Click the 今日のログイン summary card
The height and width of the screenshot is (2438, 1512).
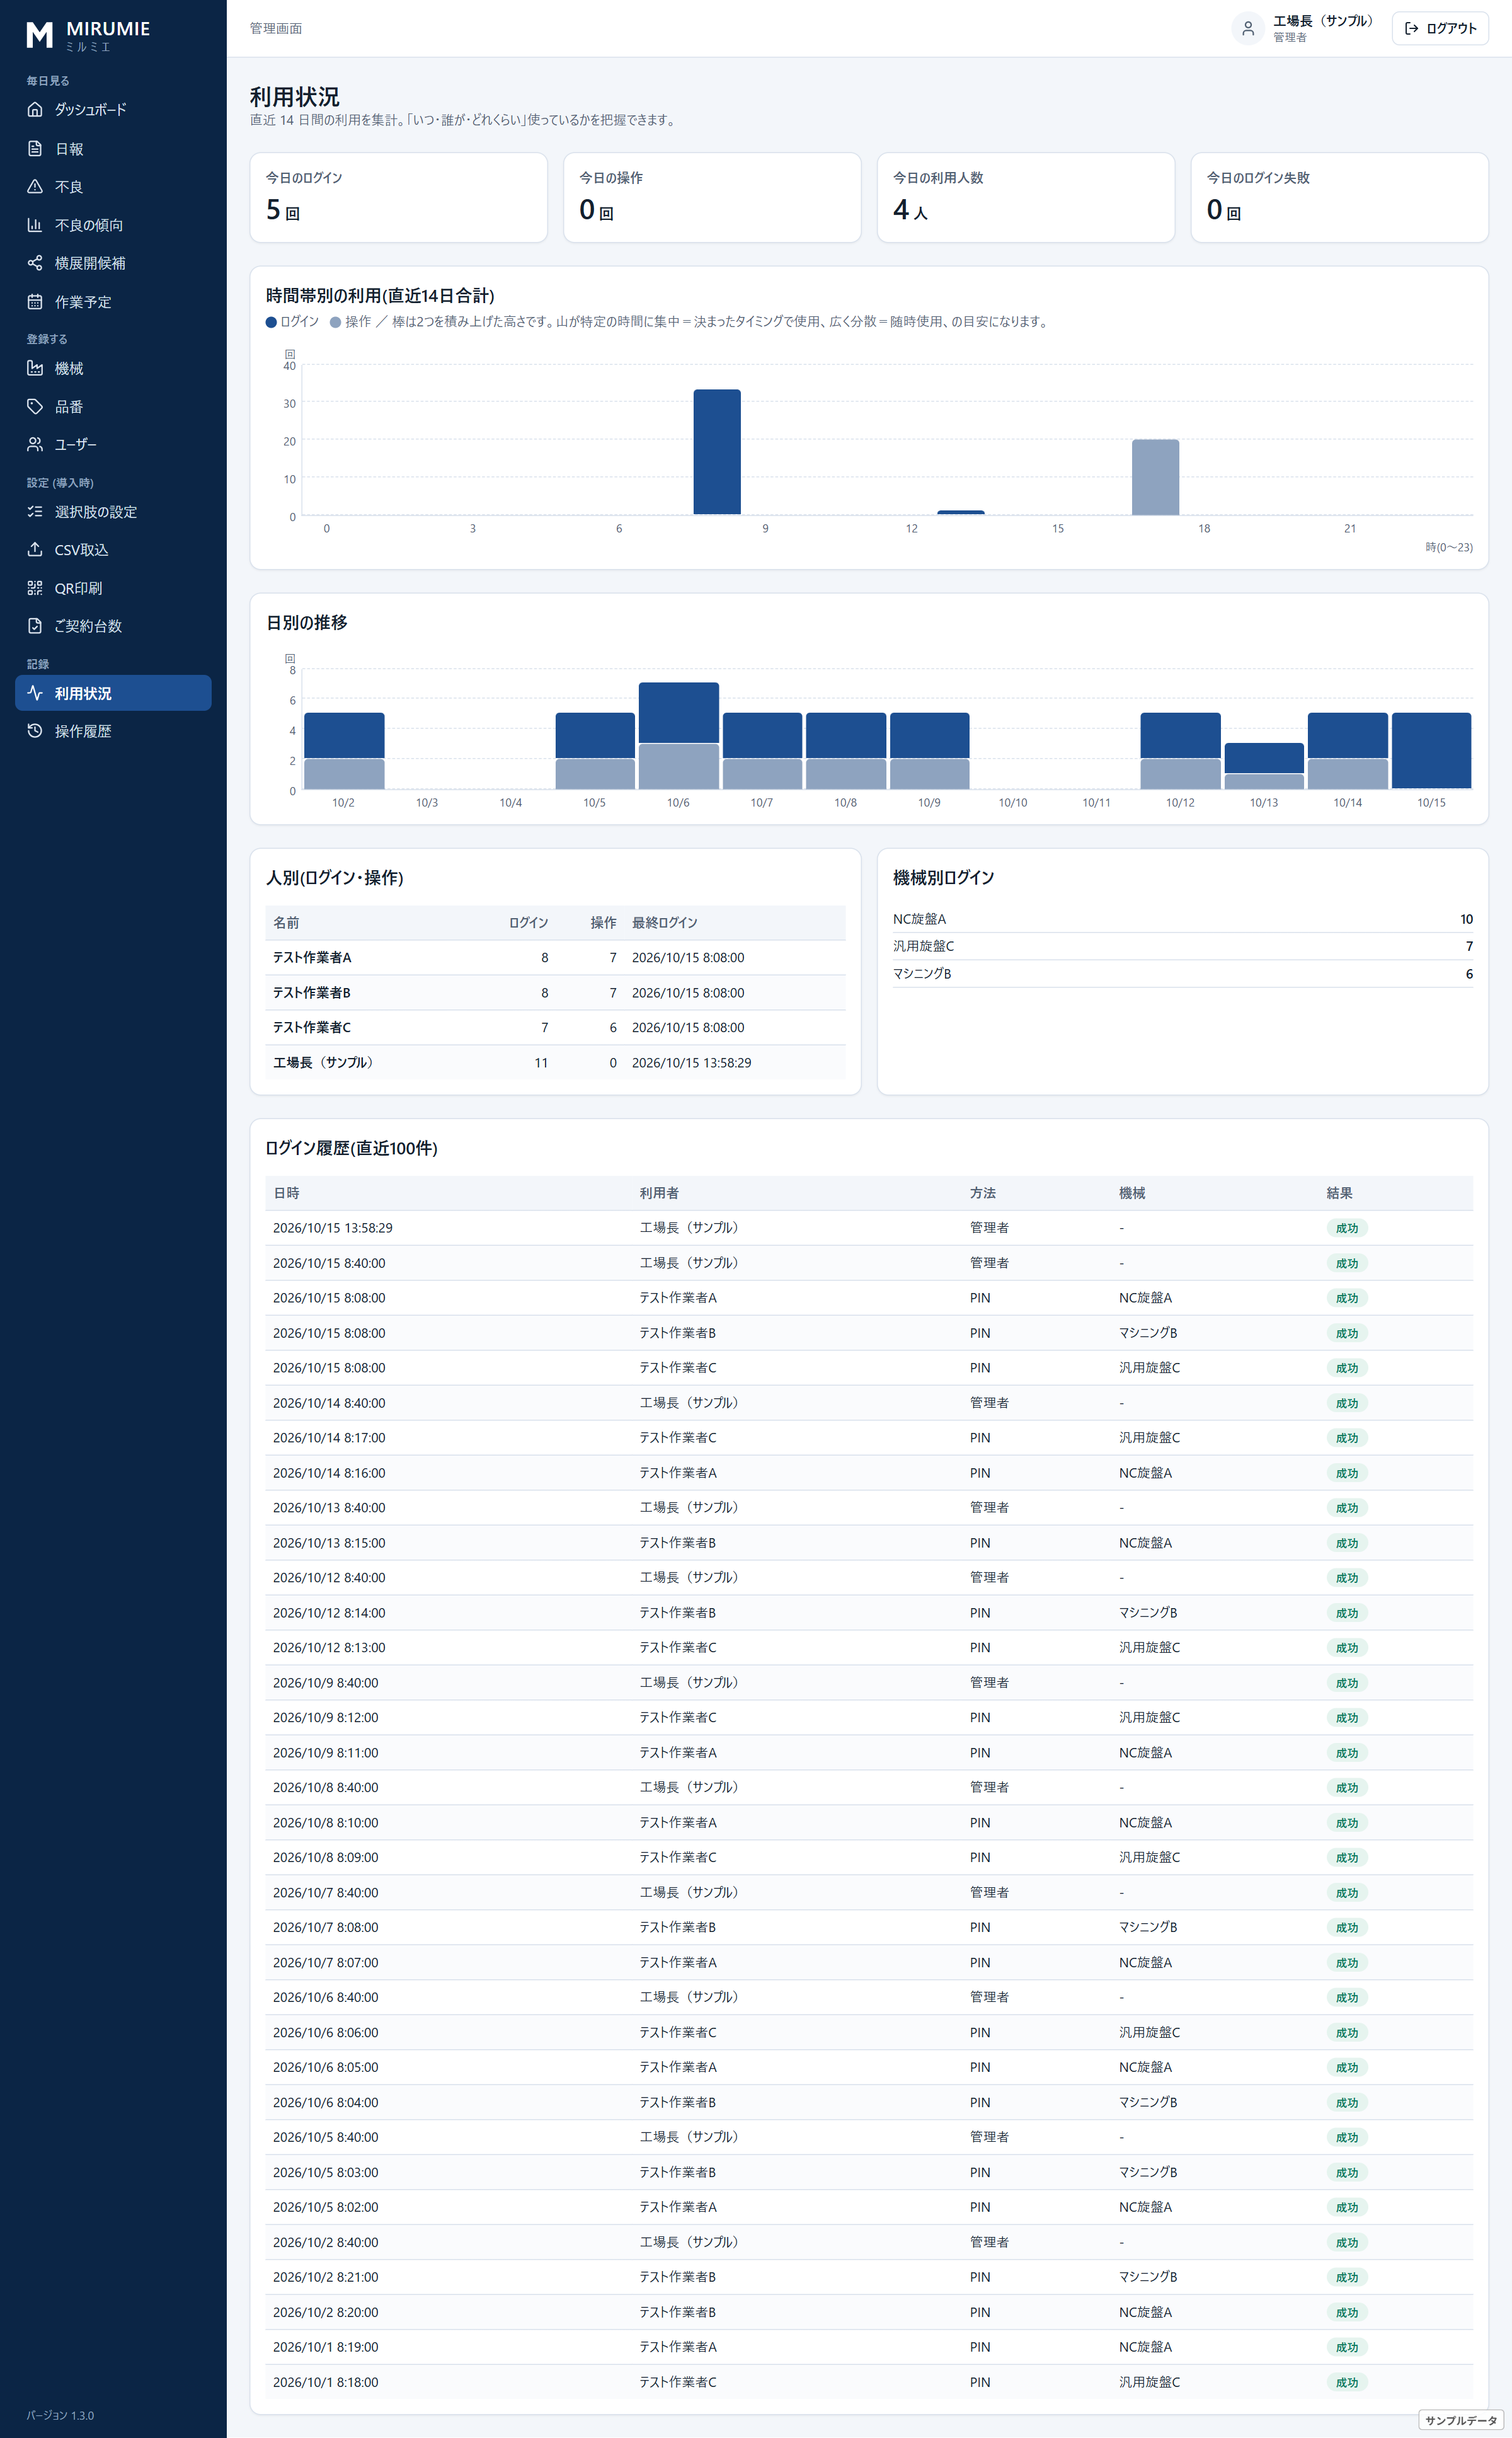coord(398,197)
